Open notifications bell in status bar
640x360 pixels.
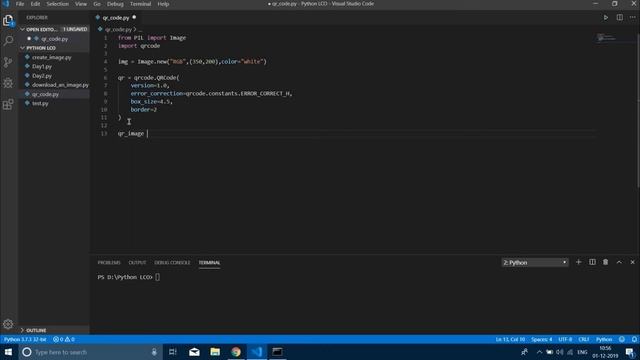634,339
